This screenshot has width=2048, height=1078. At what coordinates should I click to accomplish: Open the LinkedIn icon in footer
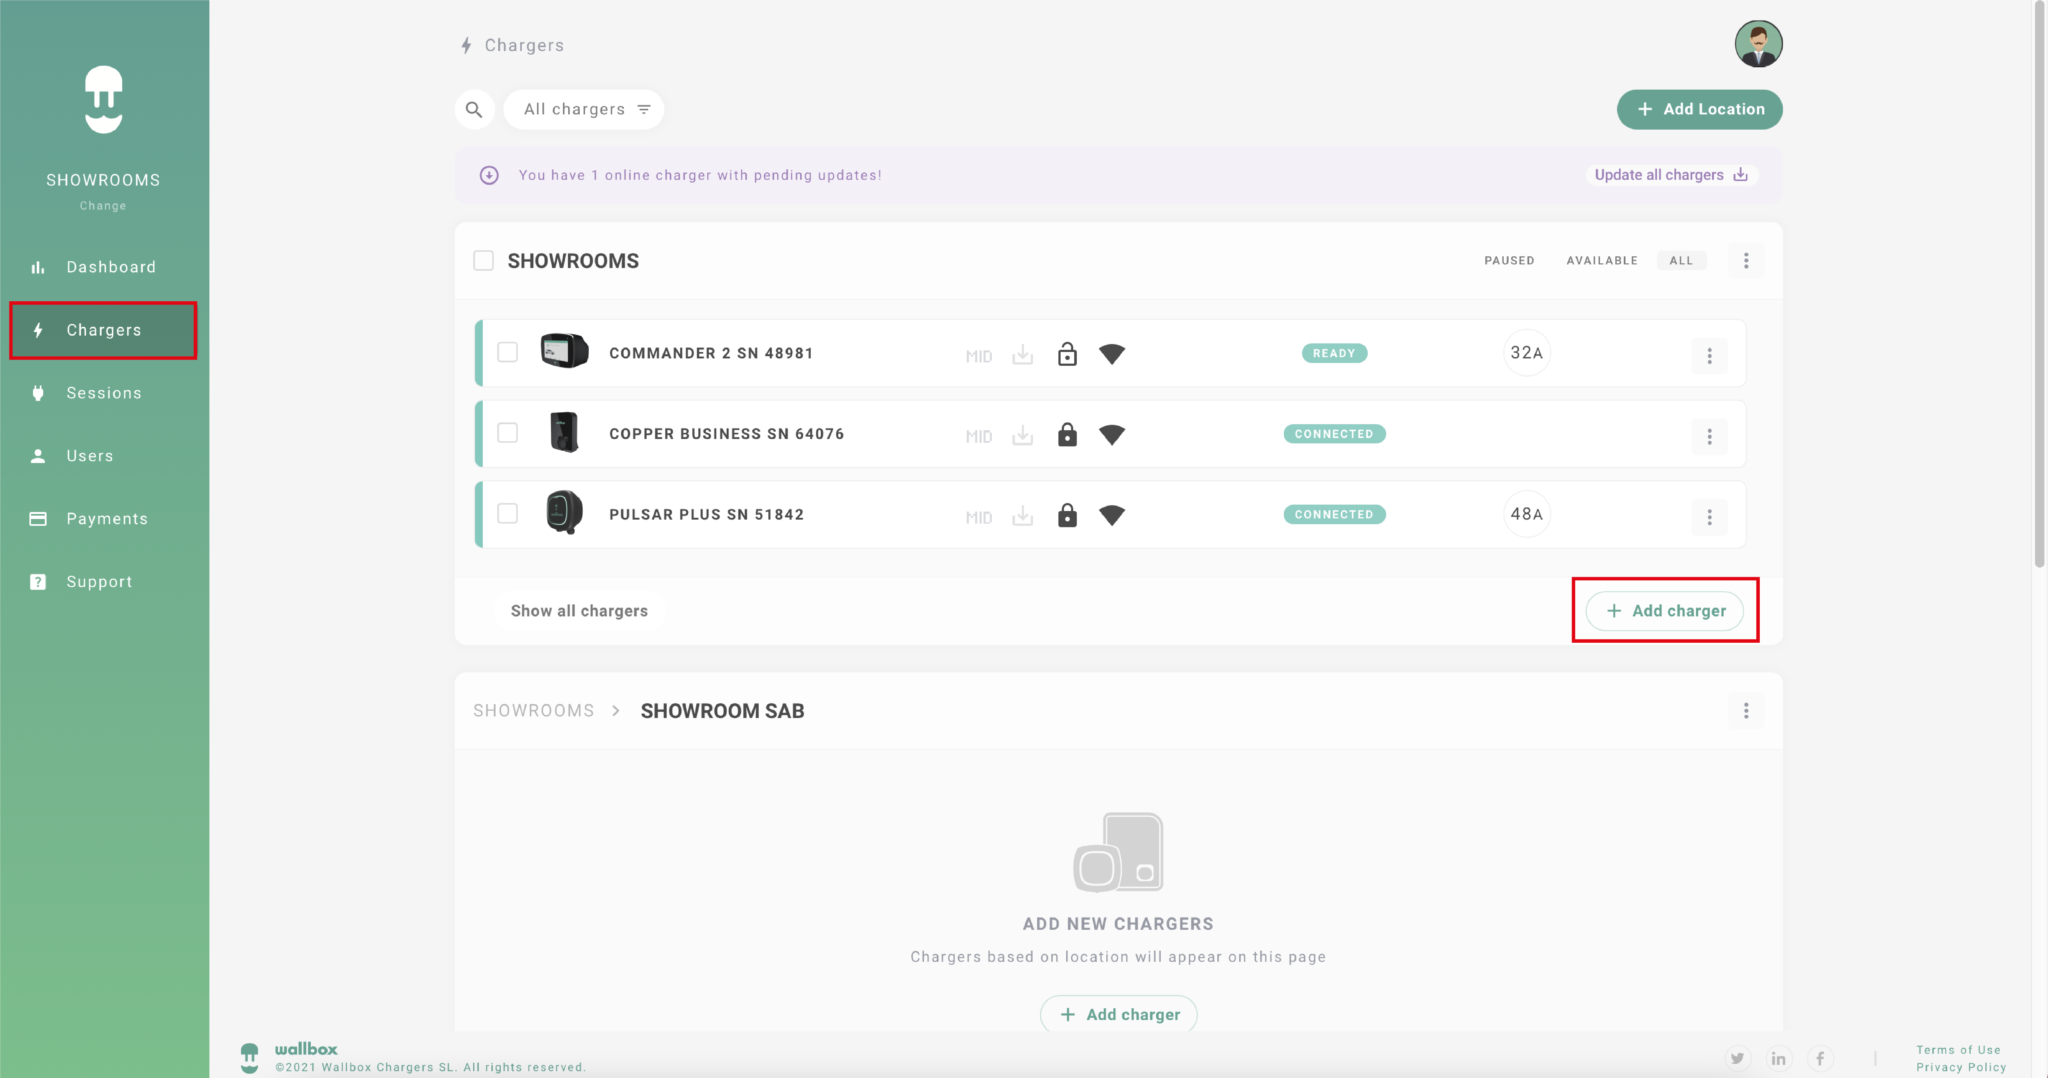(x=1778, y=1058)
